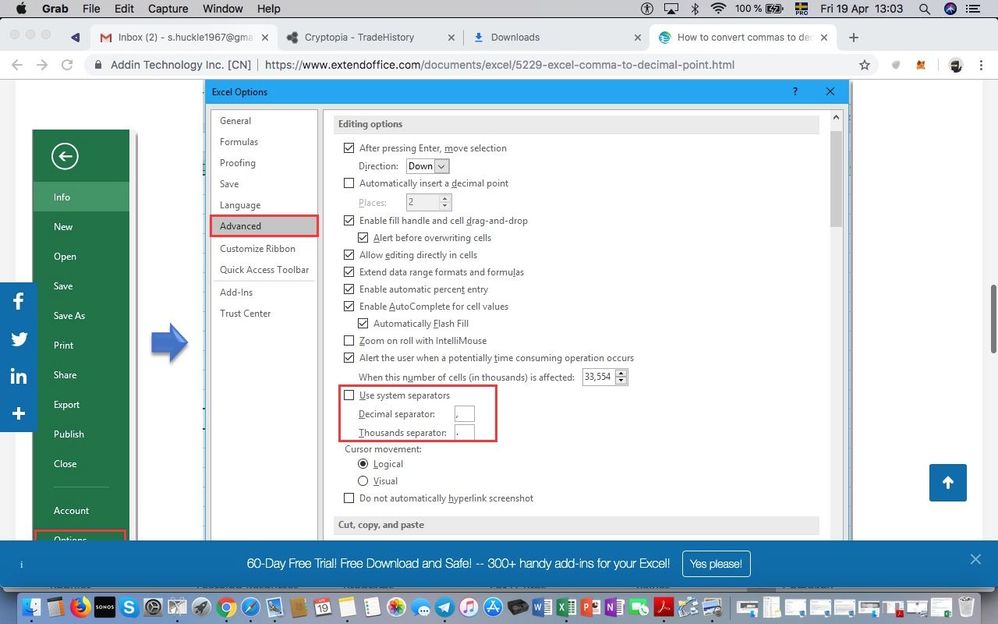Open the Capture menu
Screen dimensions: 998x624
pos(168,9)
